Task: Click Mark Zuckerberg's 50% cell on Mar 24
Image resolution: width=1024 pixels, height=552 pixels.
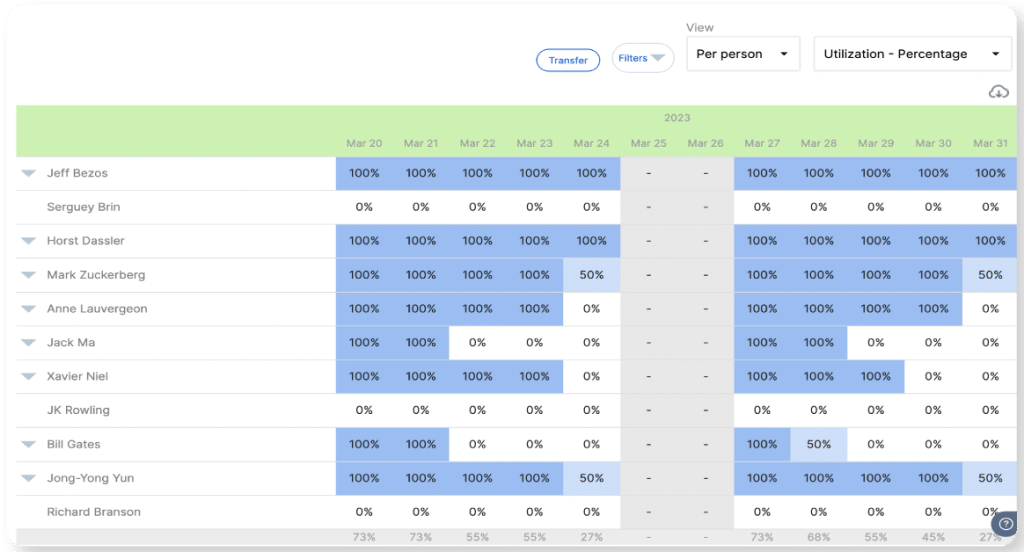Action: 591,275
